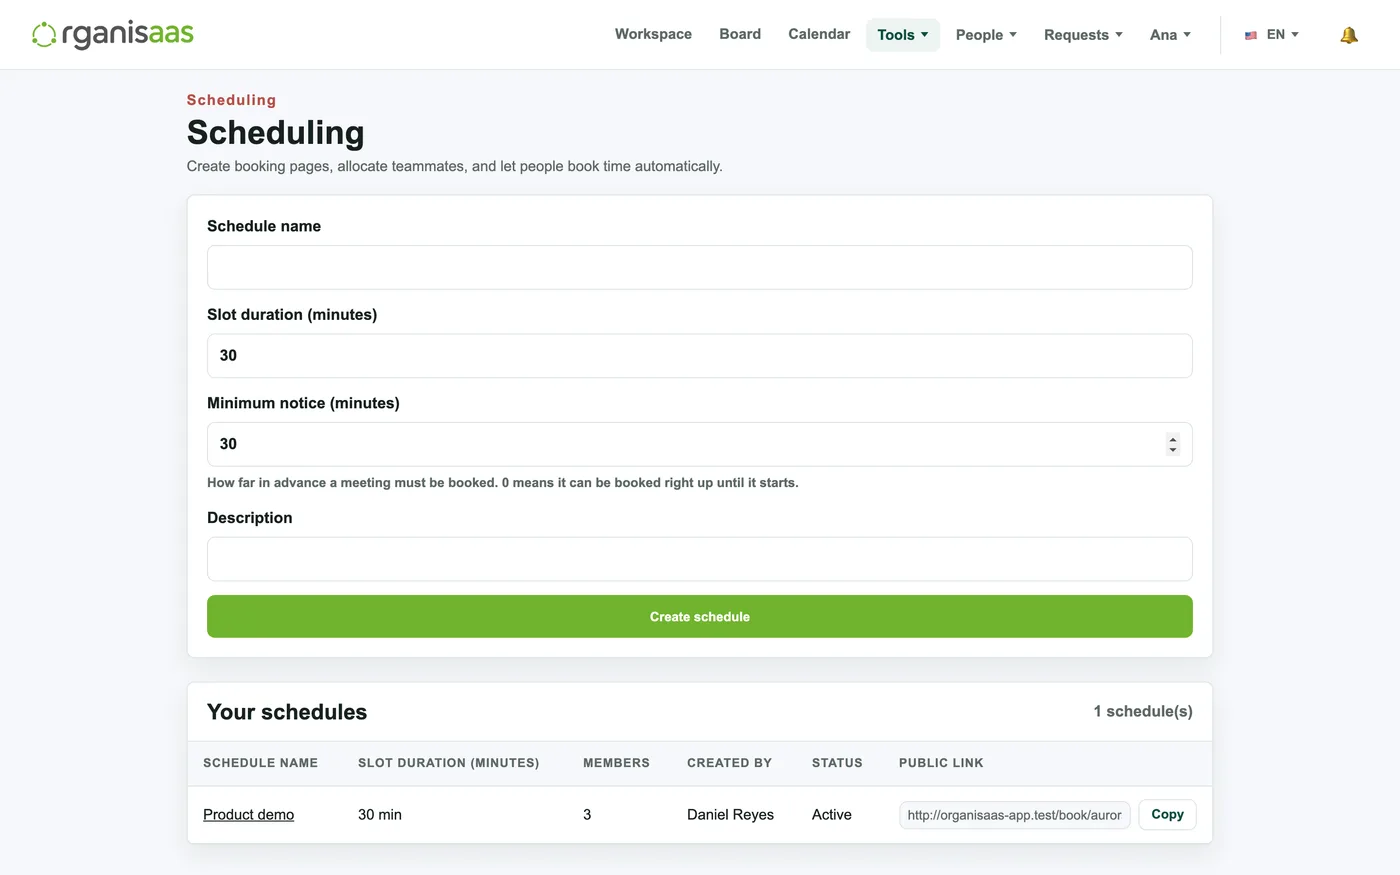Click the Created By column header
This screenshot has height=875, width=1400.
click(x=729, y=763)
